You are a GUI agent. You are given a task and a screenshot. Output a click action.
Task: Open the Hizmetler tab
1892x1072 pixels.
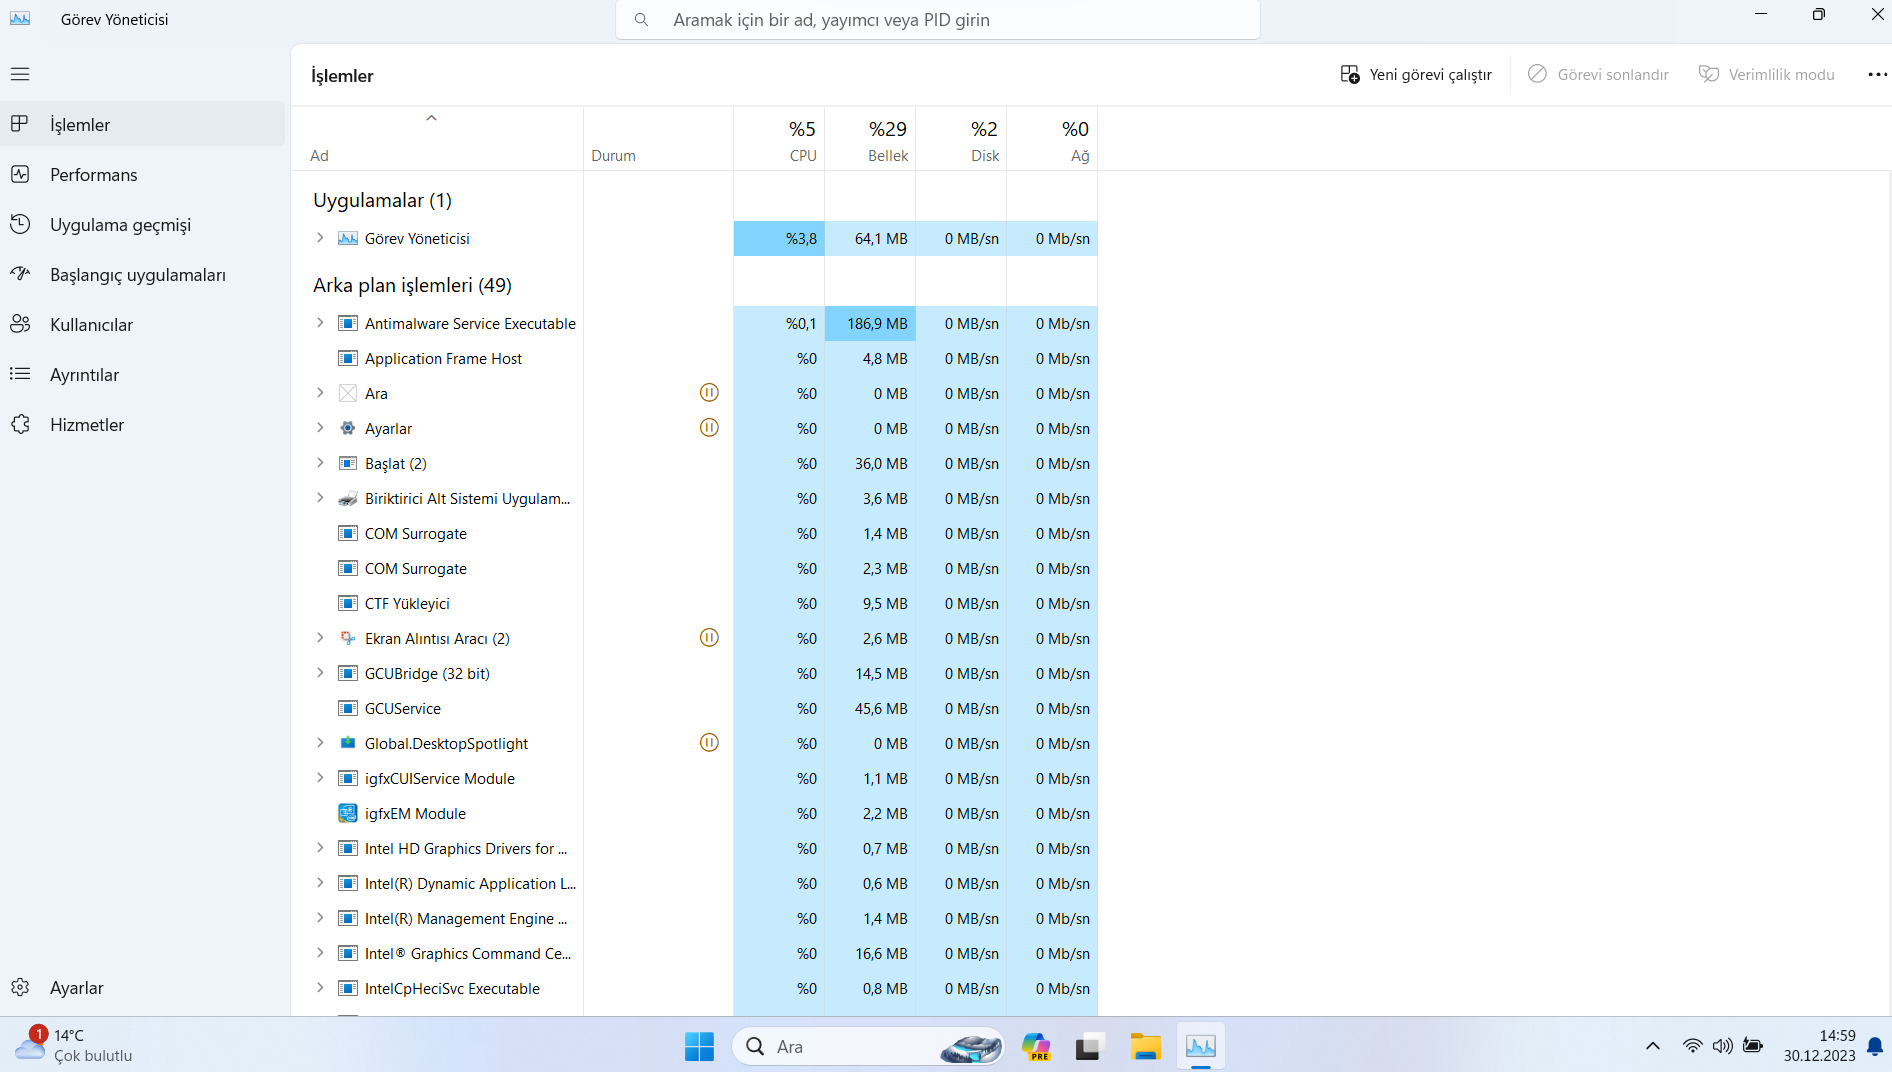click(x=143, y=424)
